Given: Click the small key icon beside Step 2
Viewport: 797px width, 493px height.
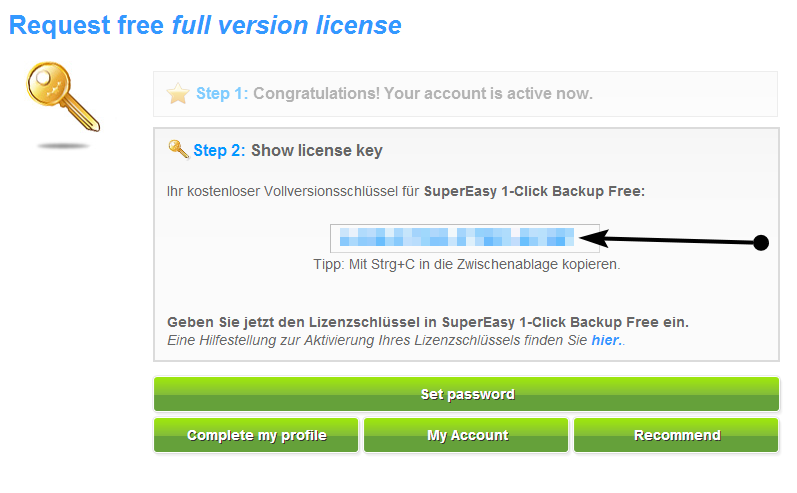Looking at the screenshot, I should (178, 150).
